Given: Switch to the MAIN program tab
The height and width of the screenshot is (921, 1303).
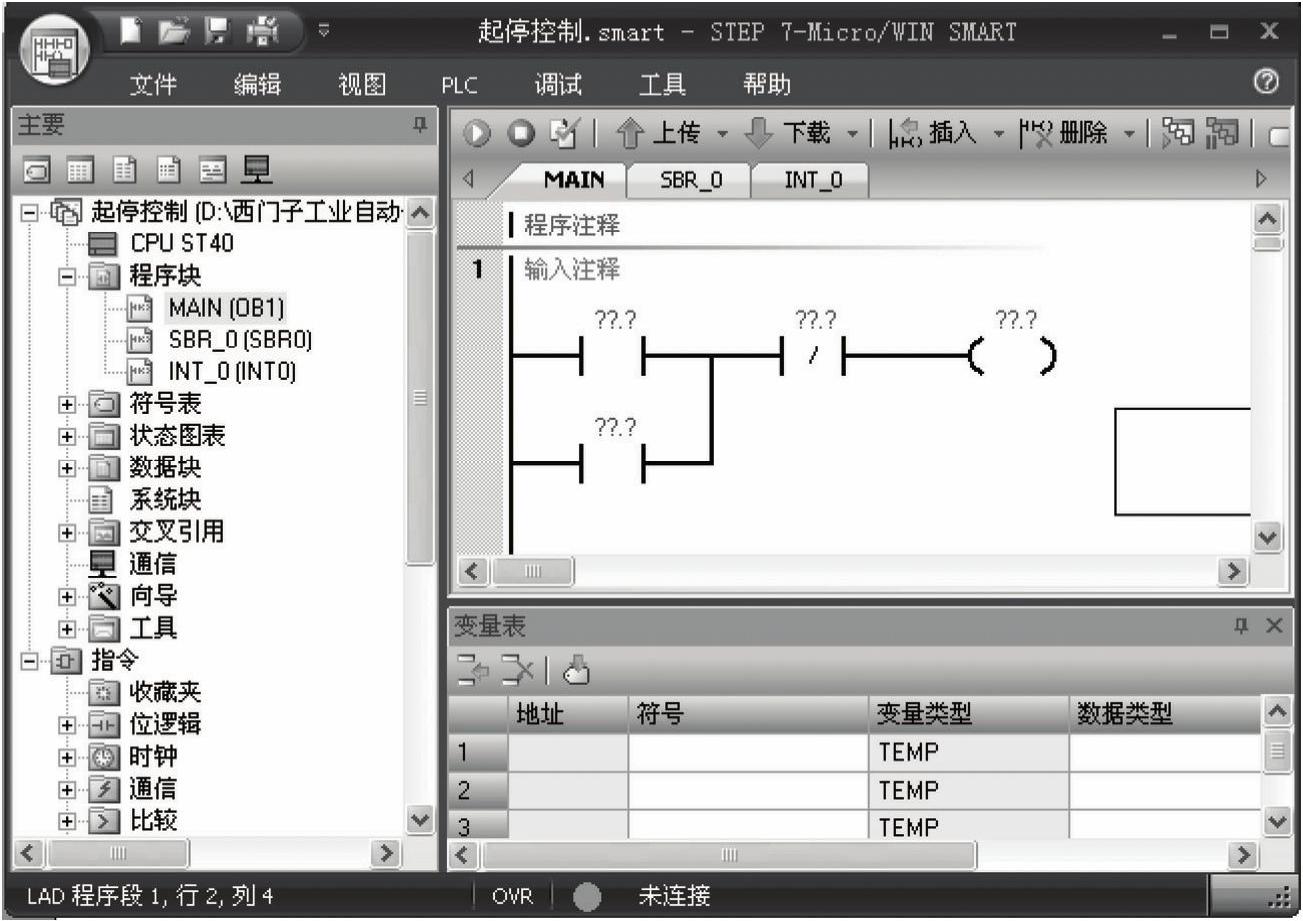Looking at the screenshot, I should coord(573,180).
